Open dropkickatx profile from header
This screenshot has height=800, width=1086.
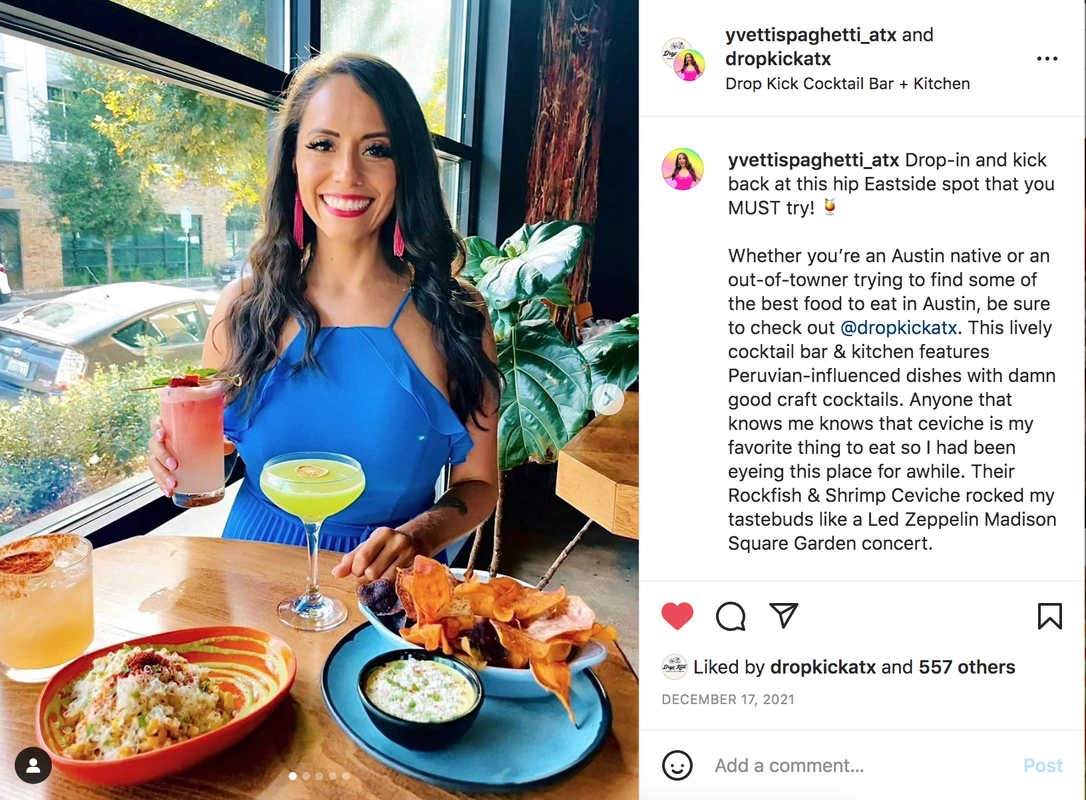coord(778,59)
